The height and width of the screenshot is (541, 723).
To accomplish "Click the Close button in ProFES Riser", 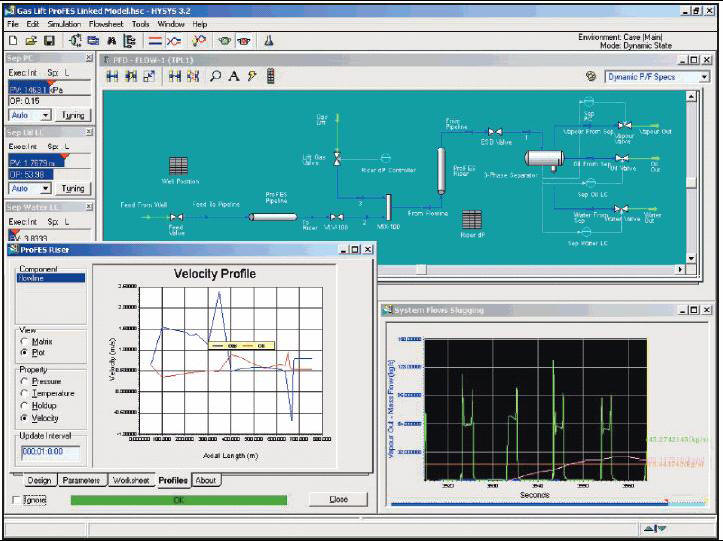I will (x=338, y=499).
